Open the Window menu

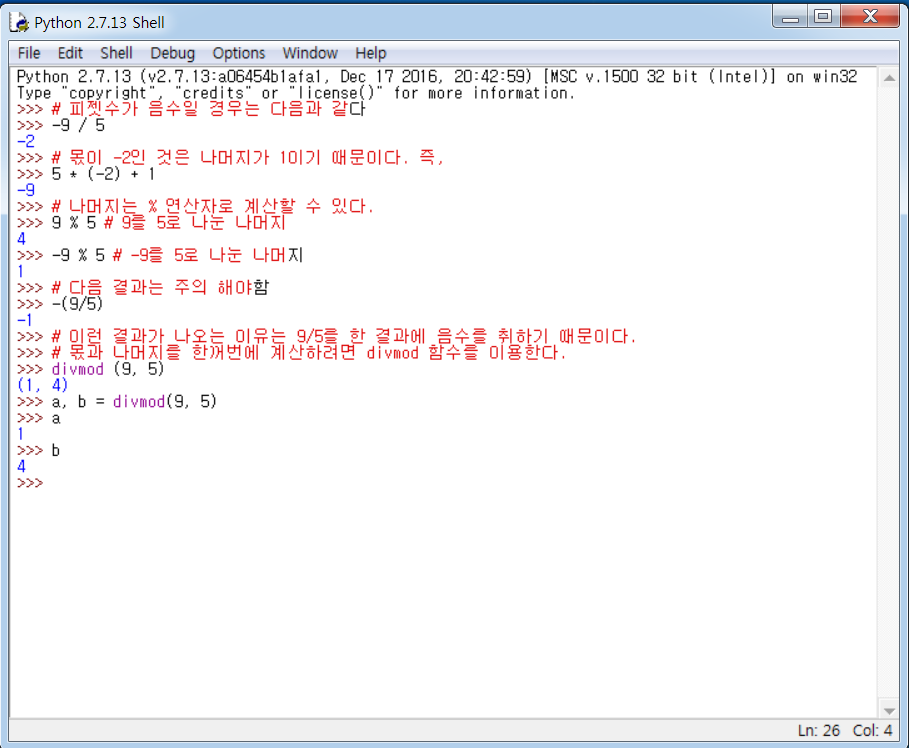point(310,53)
